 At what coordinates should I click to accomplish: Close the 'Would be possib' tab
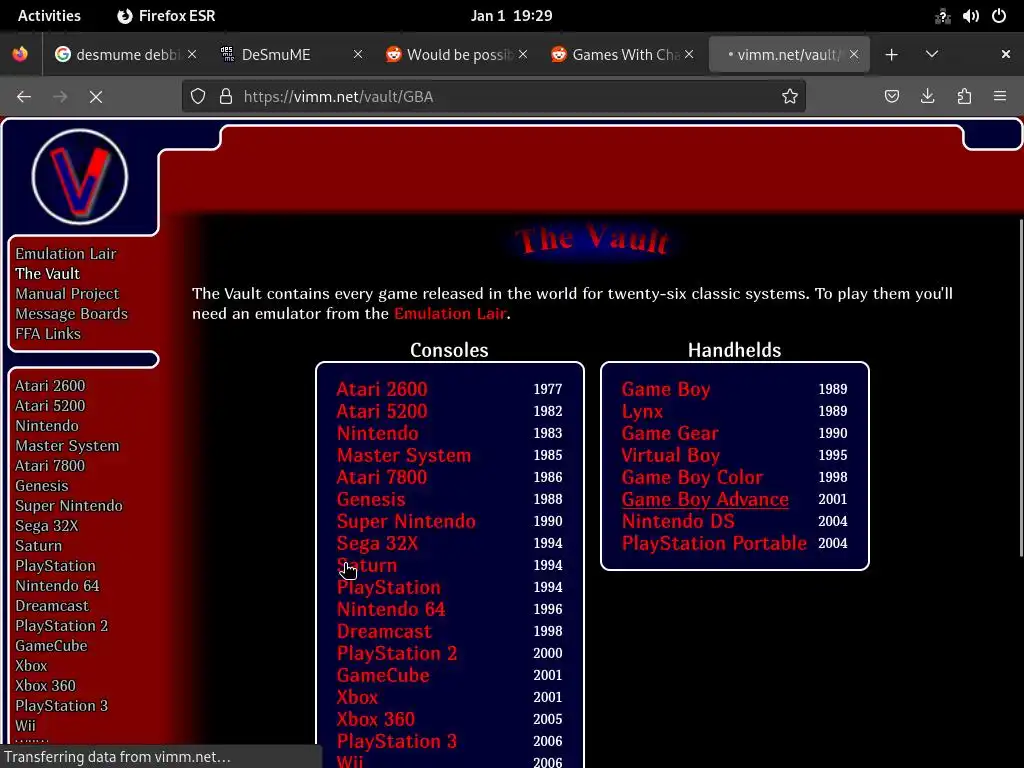pyautogui.click(x=523, y=55)
